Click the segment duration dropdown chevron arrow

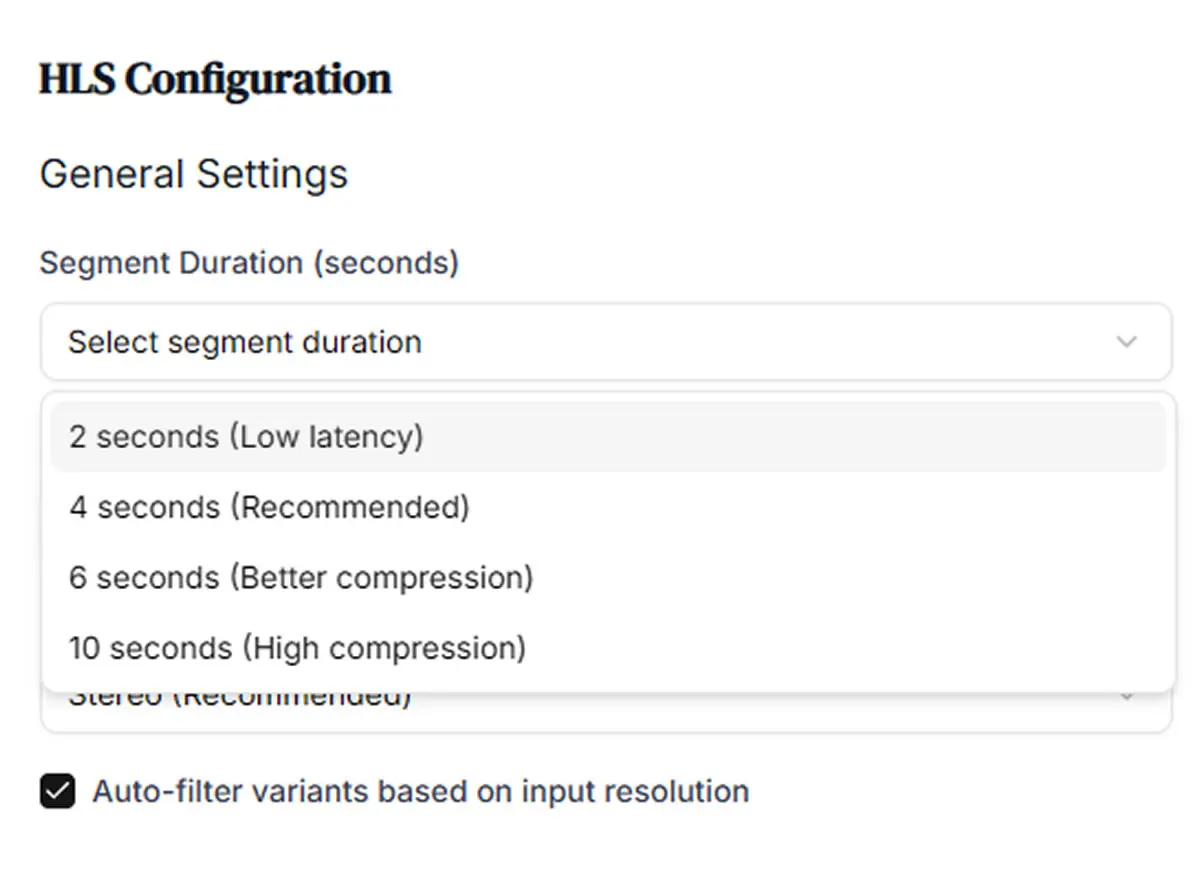pyautogui.click(x=1127, y=342)
